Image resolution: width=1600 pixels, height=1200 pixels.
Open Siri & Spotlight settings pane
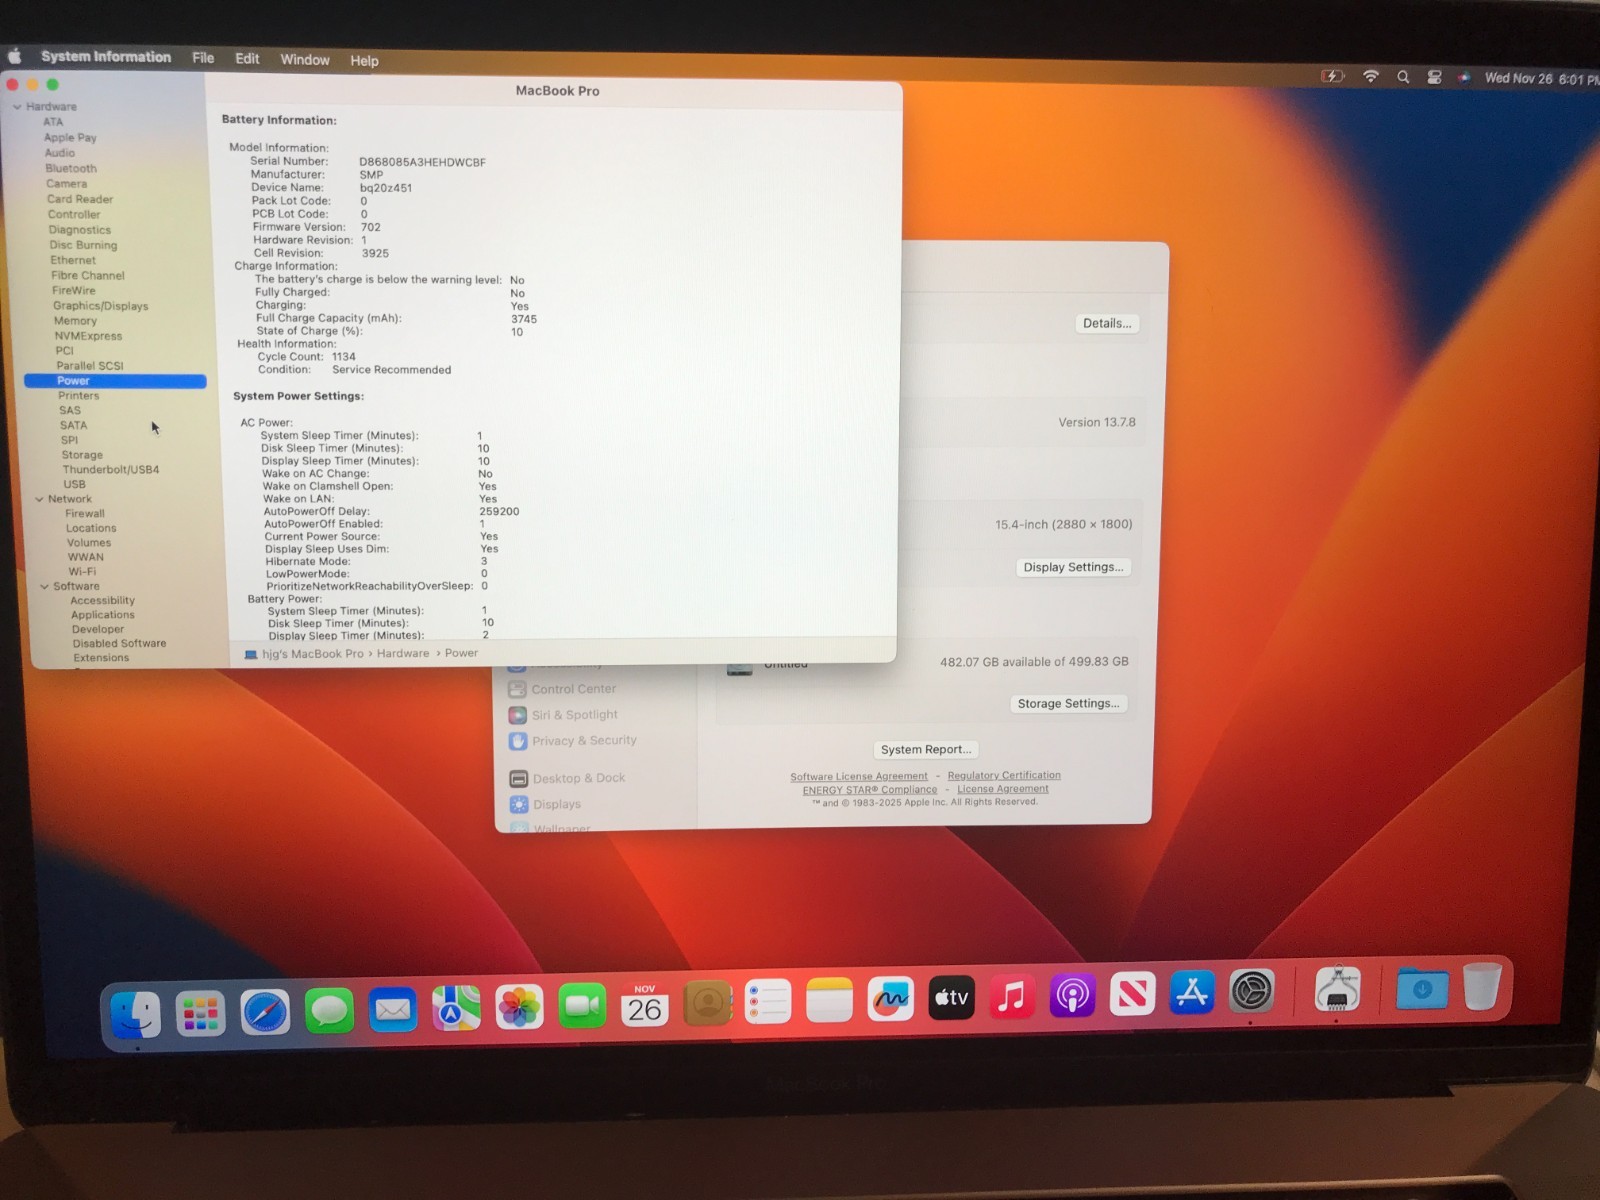[x=564, y=715]
